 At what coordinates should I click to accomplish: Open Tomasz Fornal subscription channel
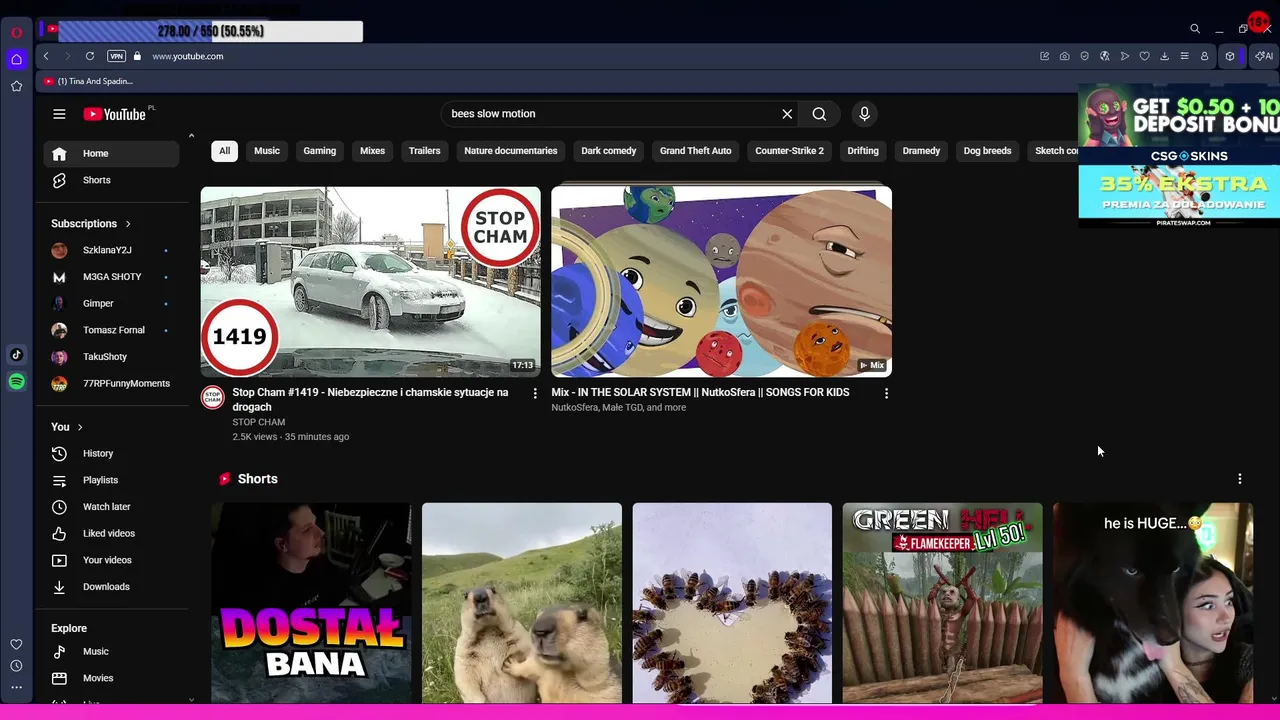(111, 330)
